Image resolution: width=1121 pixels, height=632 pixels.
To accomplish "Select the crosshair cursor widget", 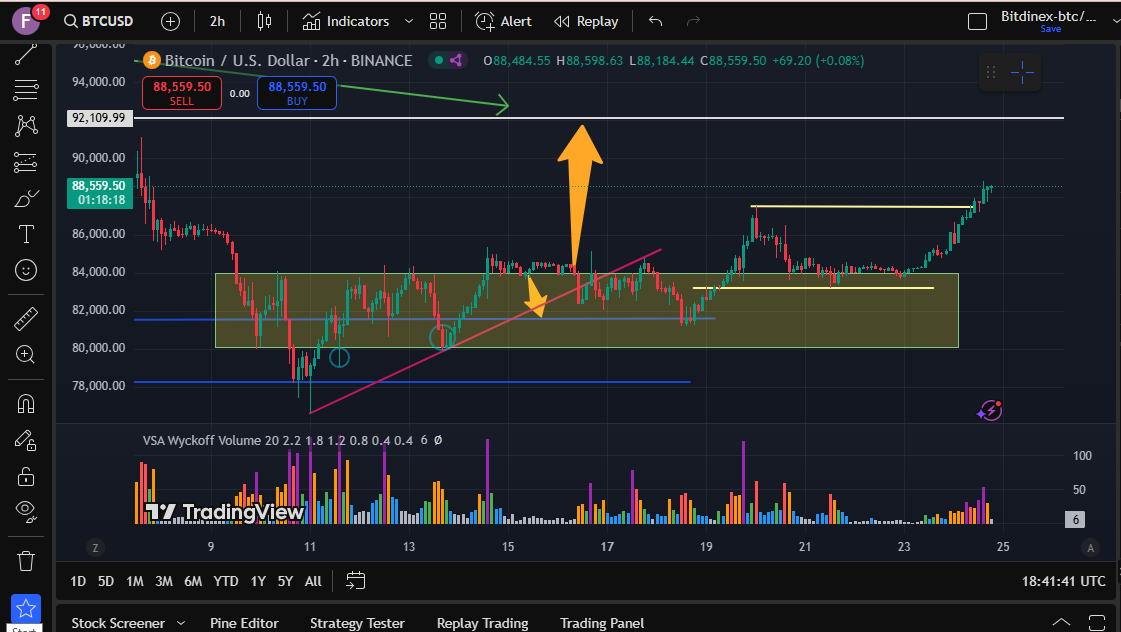I will (1022, 72).
